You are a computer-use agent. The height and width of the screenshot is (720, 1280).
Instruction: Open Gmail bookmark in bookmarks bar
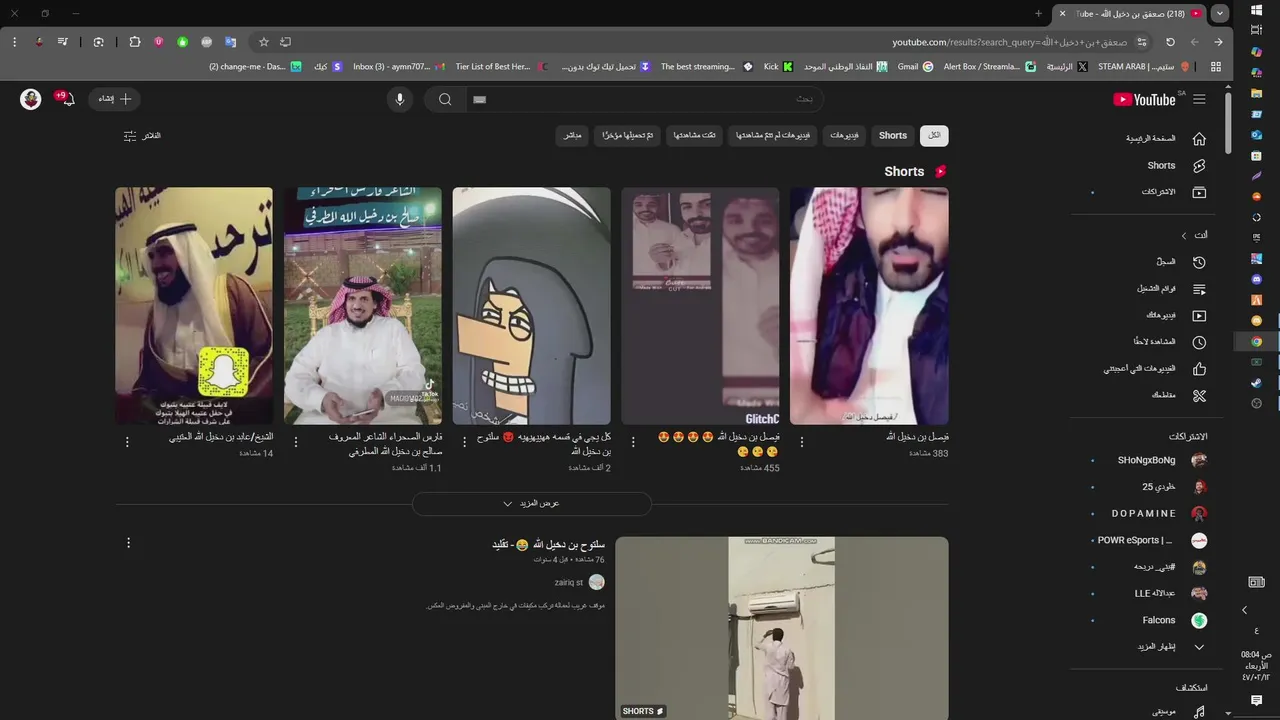pyautogui.click(x=915, y=67)
